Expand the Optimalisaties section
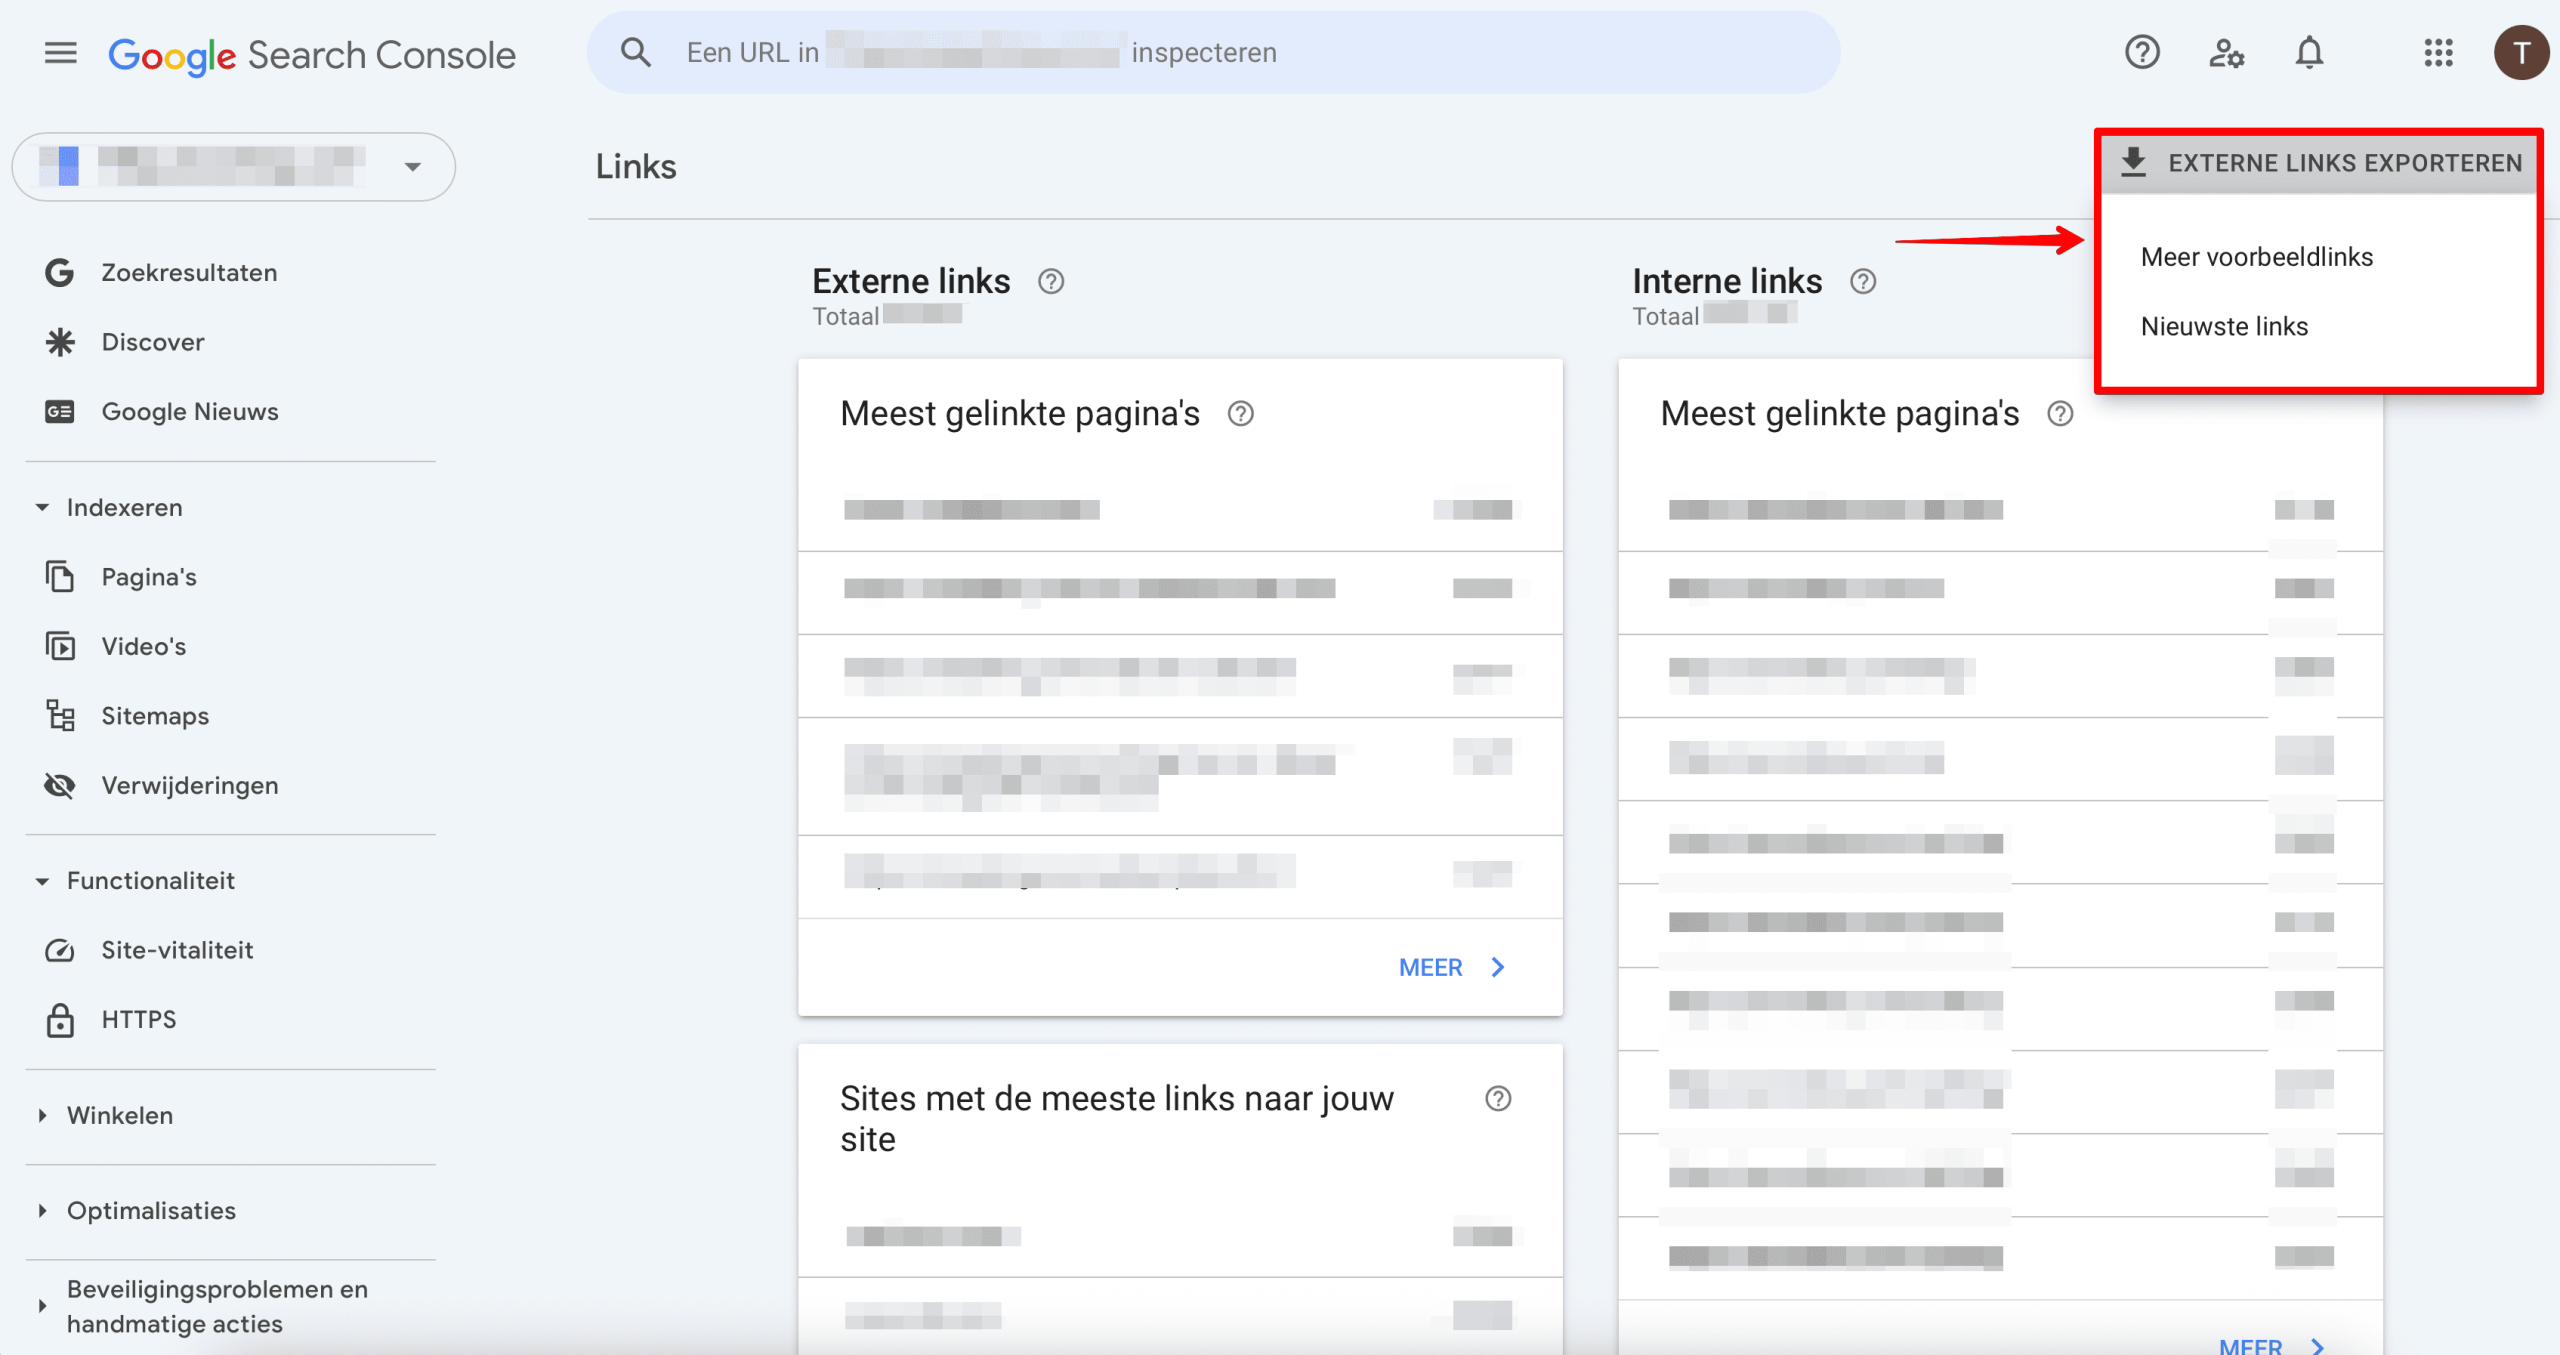Viewport: 2560px width, 1355px height. coord(42,1211)
